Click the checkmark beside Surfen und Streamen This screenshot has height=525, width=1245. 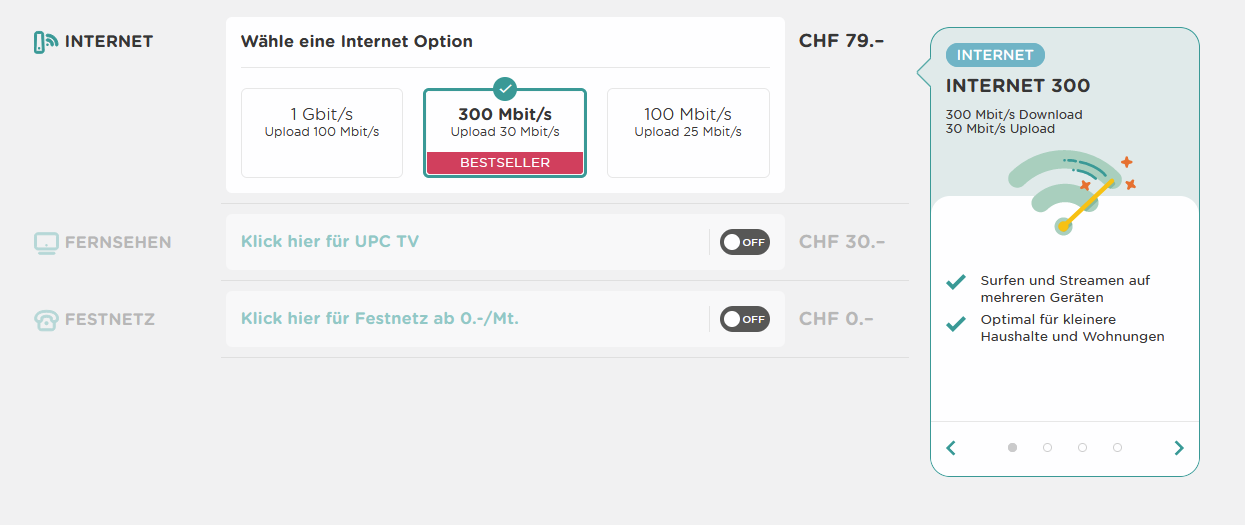(x=956, y=282)
